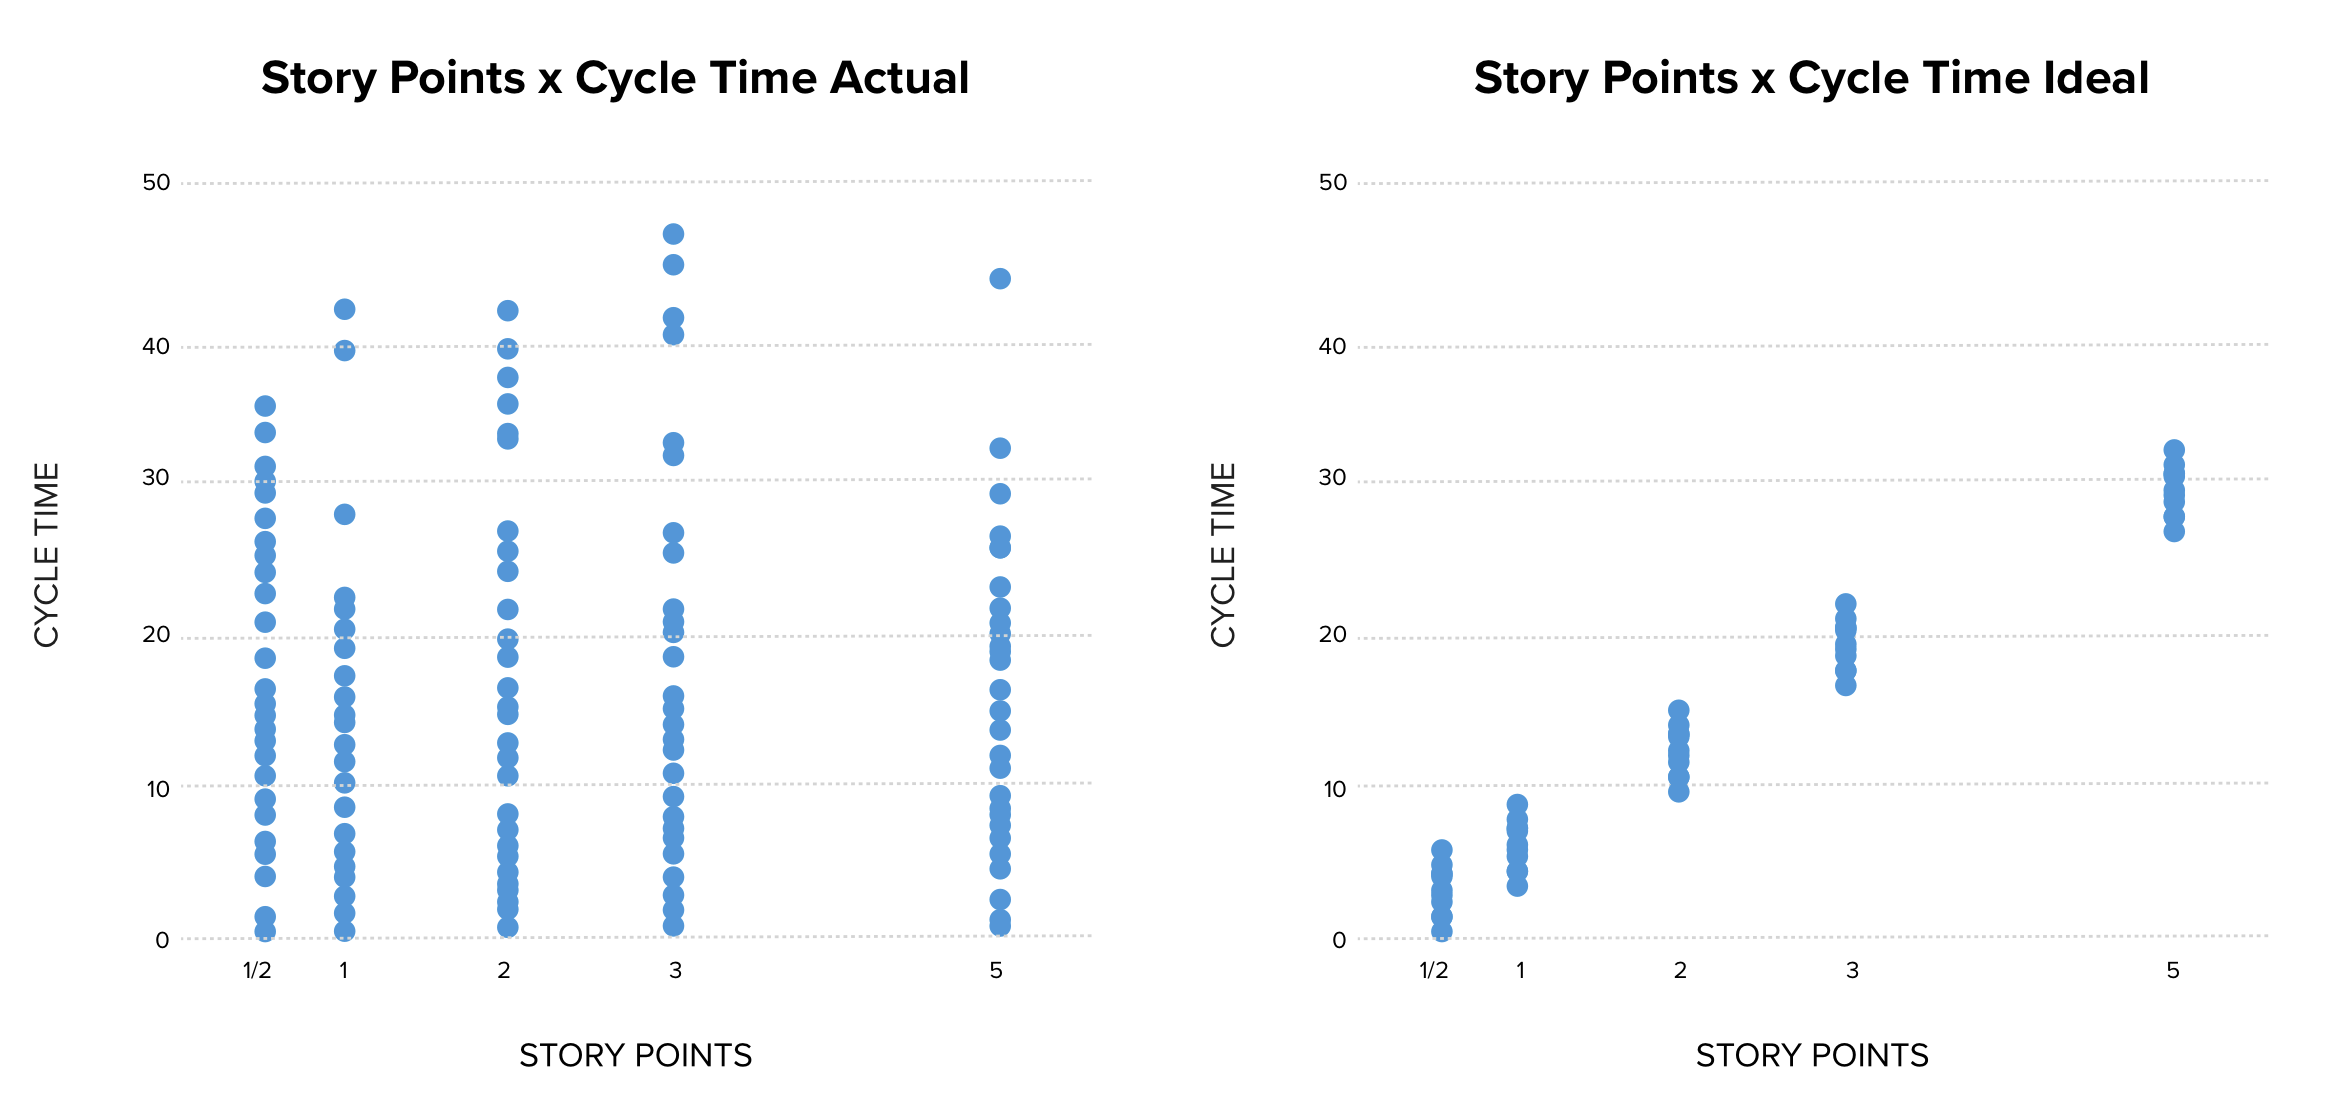This screenshot has width=2340, height=1104.
Task: Click the topmost 3-point dot in the Ideal chart
Action: 1846,604
